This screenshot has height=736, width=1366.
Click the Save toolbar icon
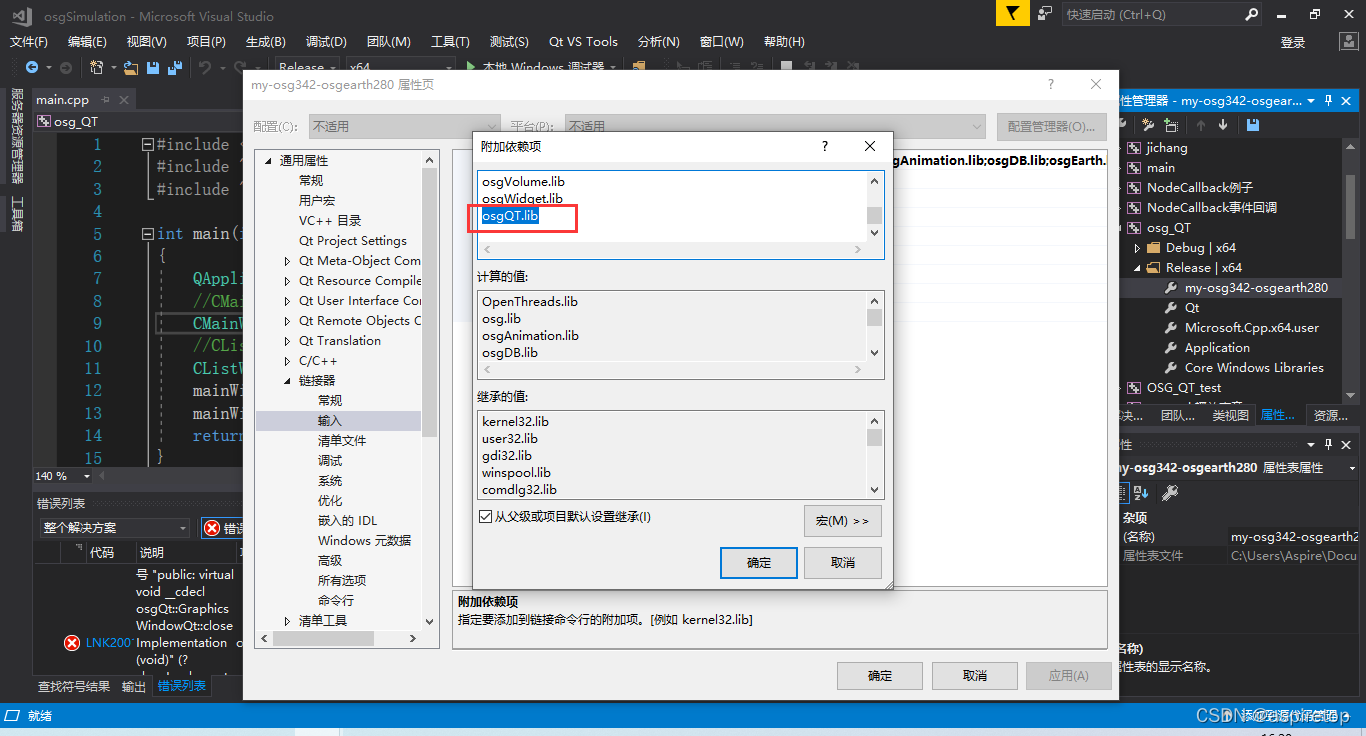click(153, 67)
